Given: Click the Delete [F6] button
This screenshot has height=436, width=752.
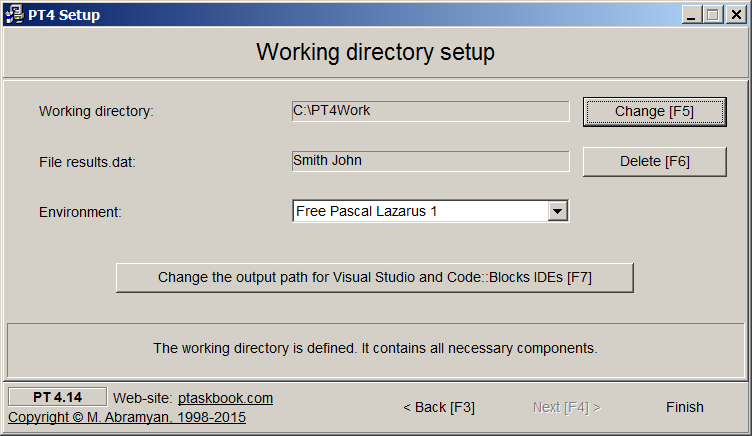Looking at the screenshot, I should pyautogui.click(x=655, y=162).
